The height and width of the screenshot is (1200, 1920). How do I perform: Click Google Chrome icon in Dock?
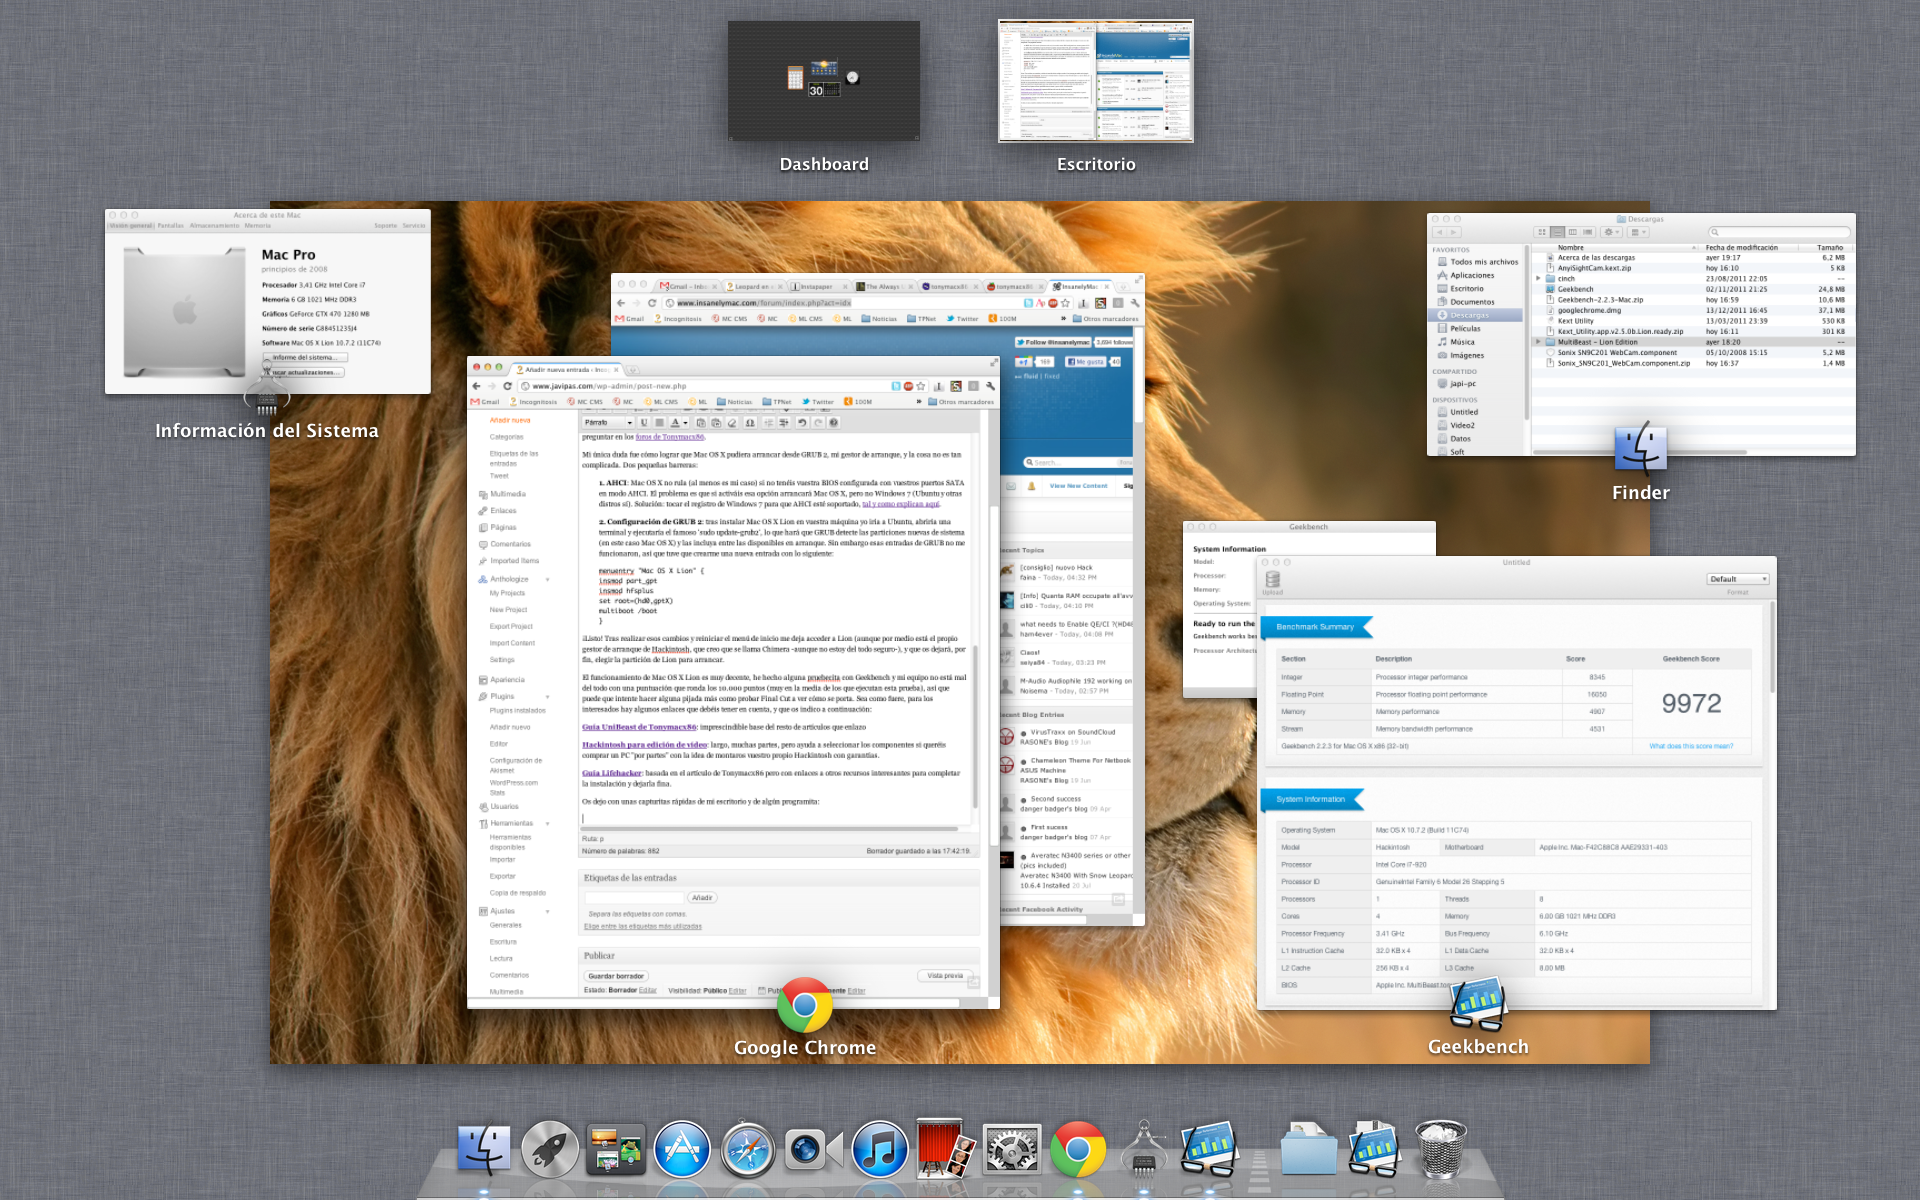(x=1078, y=1148)
